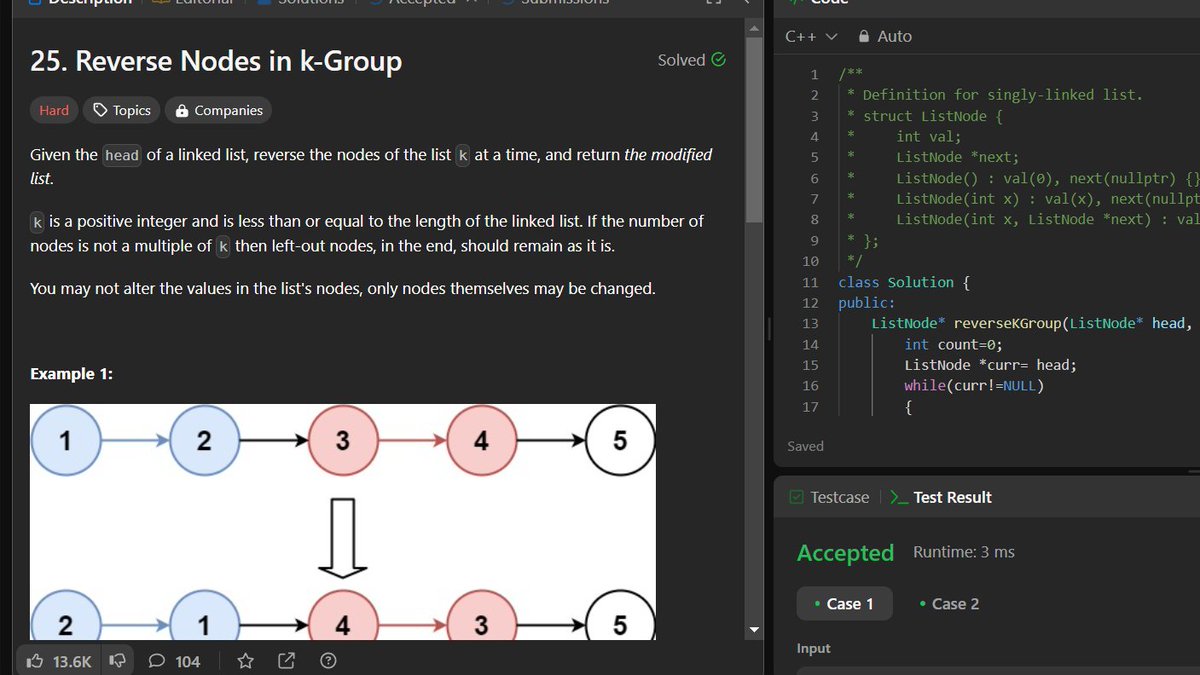Open the locked Companies button
Viewport: 1200px width, 675px height.
point(218,111)
